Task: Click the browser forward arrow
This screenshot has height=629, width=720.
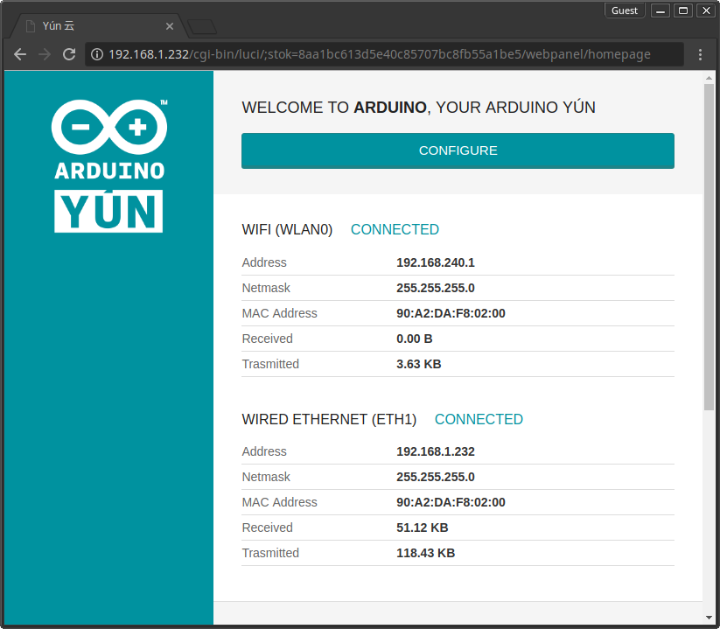Action: point(45,54)
